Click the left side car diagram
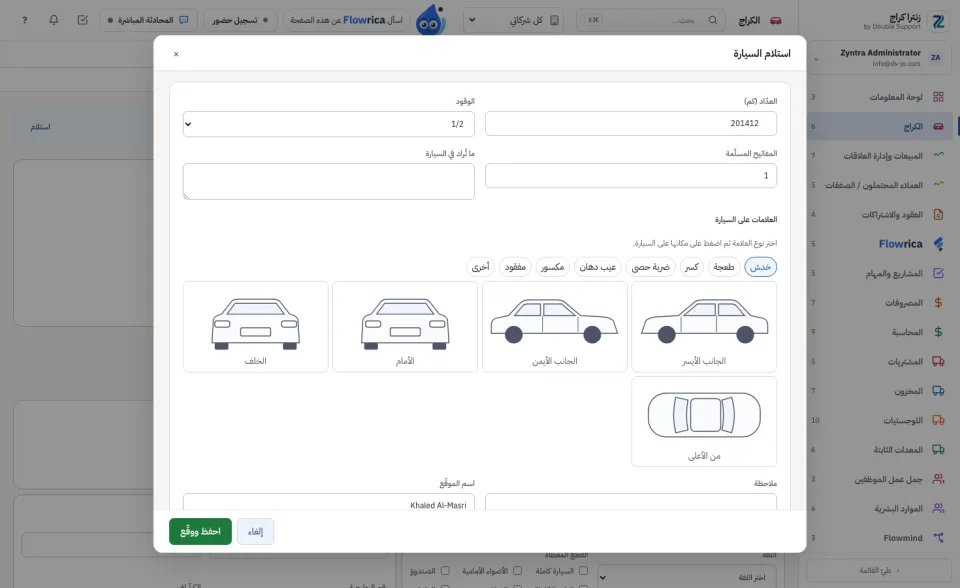The image size is (960, 588). pos(704,326)
